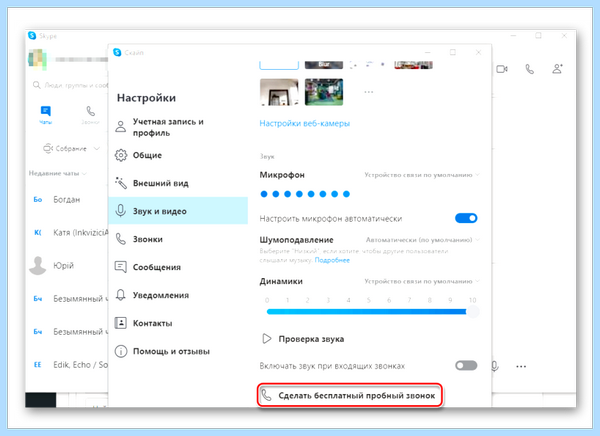Click search field Люди, группы in Skype window
This screenshot has height=436, width=600.
(70, 85)
